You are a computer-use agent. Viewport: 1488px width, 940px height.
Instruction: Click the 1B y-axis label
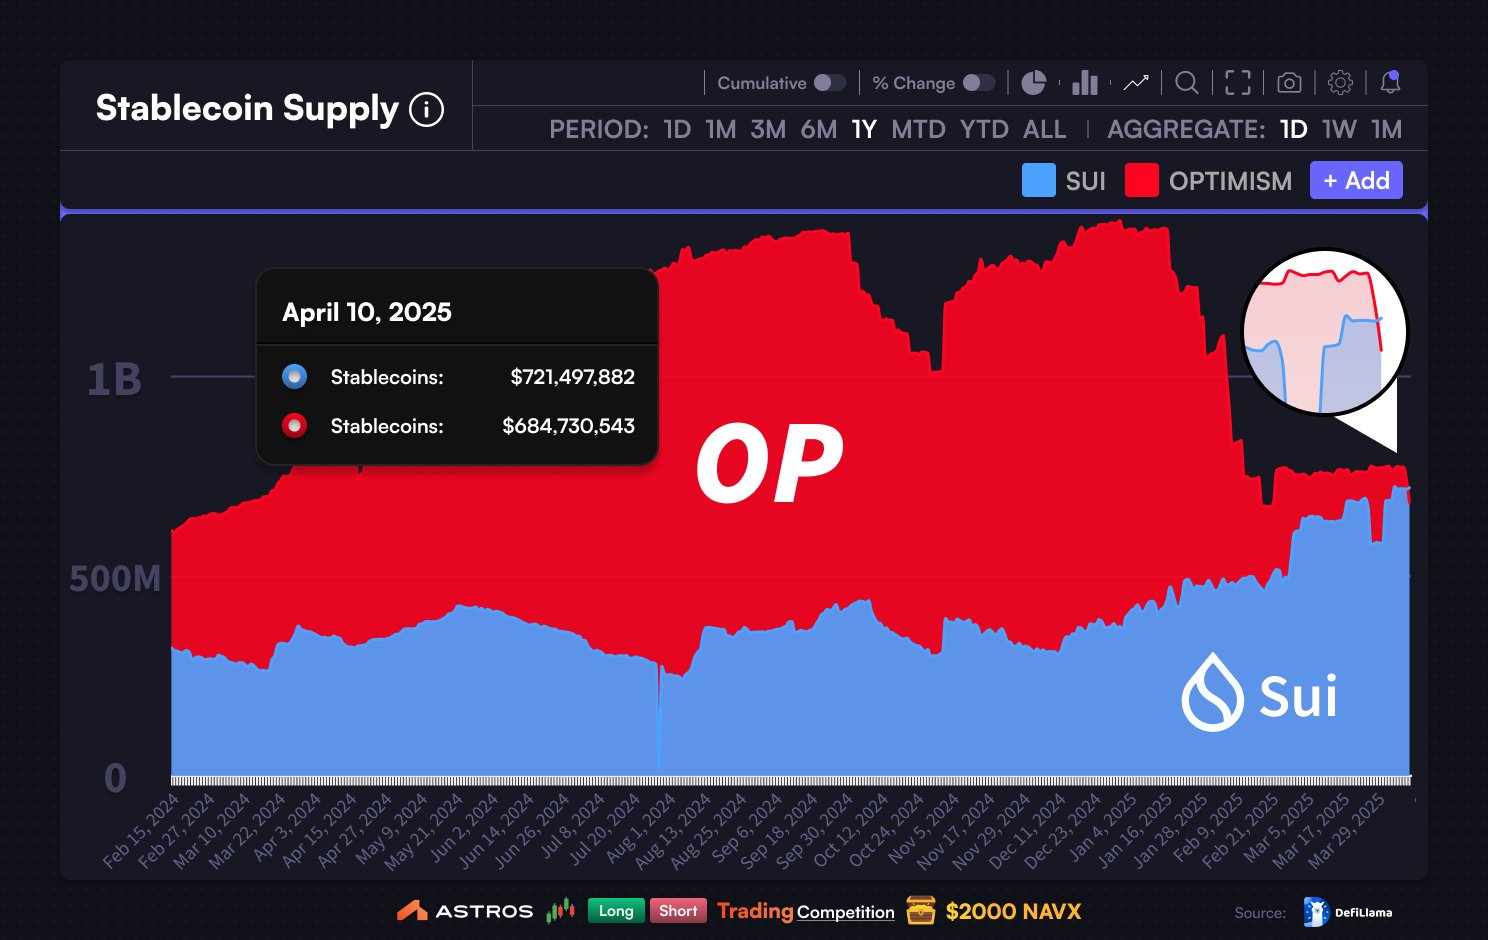point(114,380)
